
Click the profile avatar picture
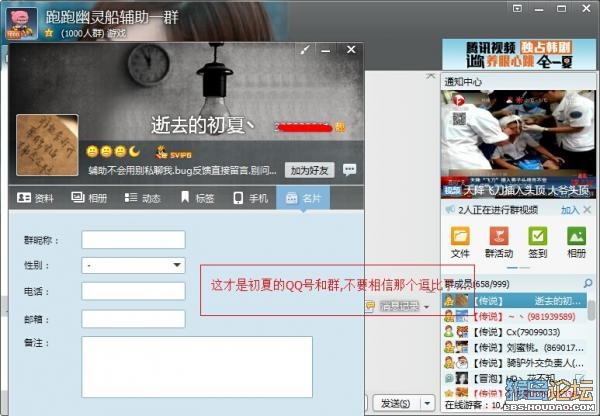coord(47,145)
